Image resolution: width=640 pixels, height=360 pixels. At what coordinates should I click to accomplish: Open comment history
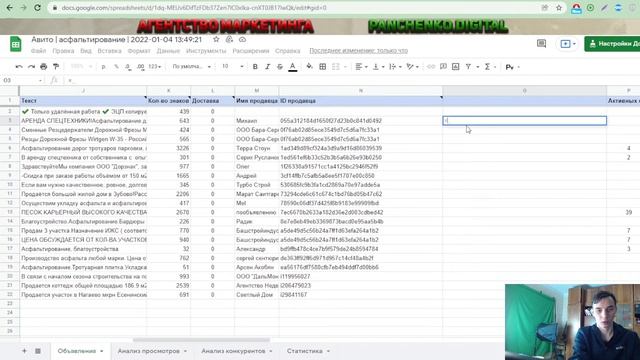(542, 44)
